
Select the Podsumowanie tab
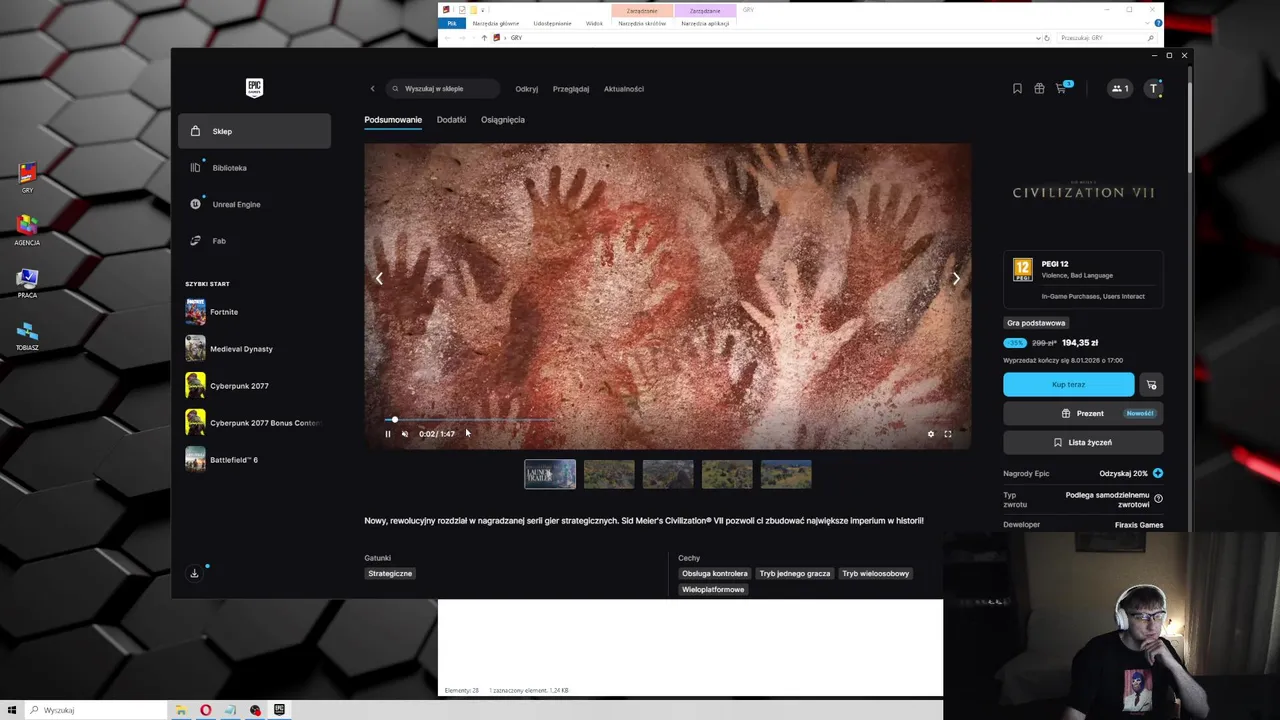pos(393,120)
